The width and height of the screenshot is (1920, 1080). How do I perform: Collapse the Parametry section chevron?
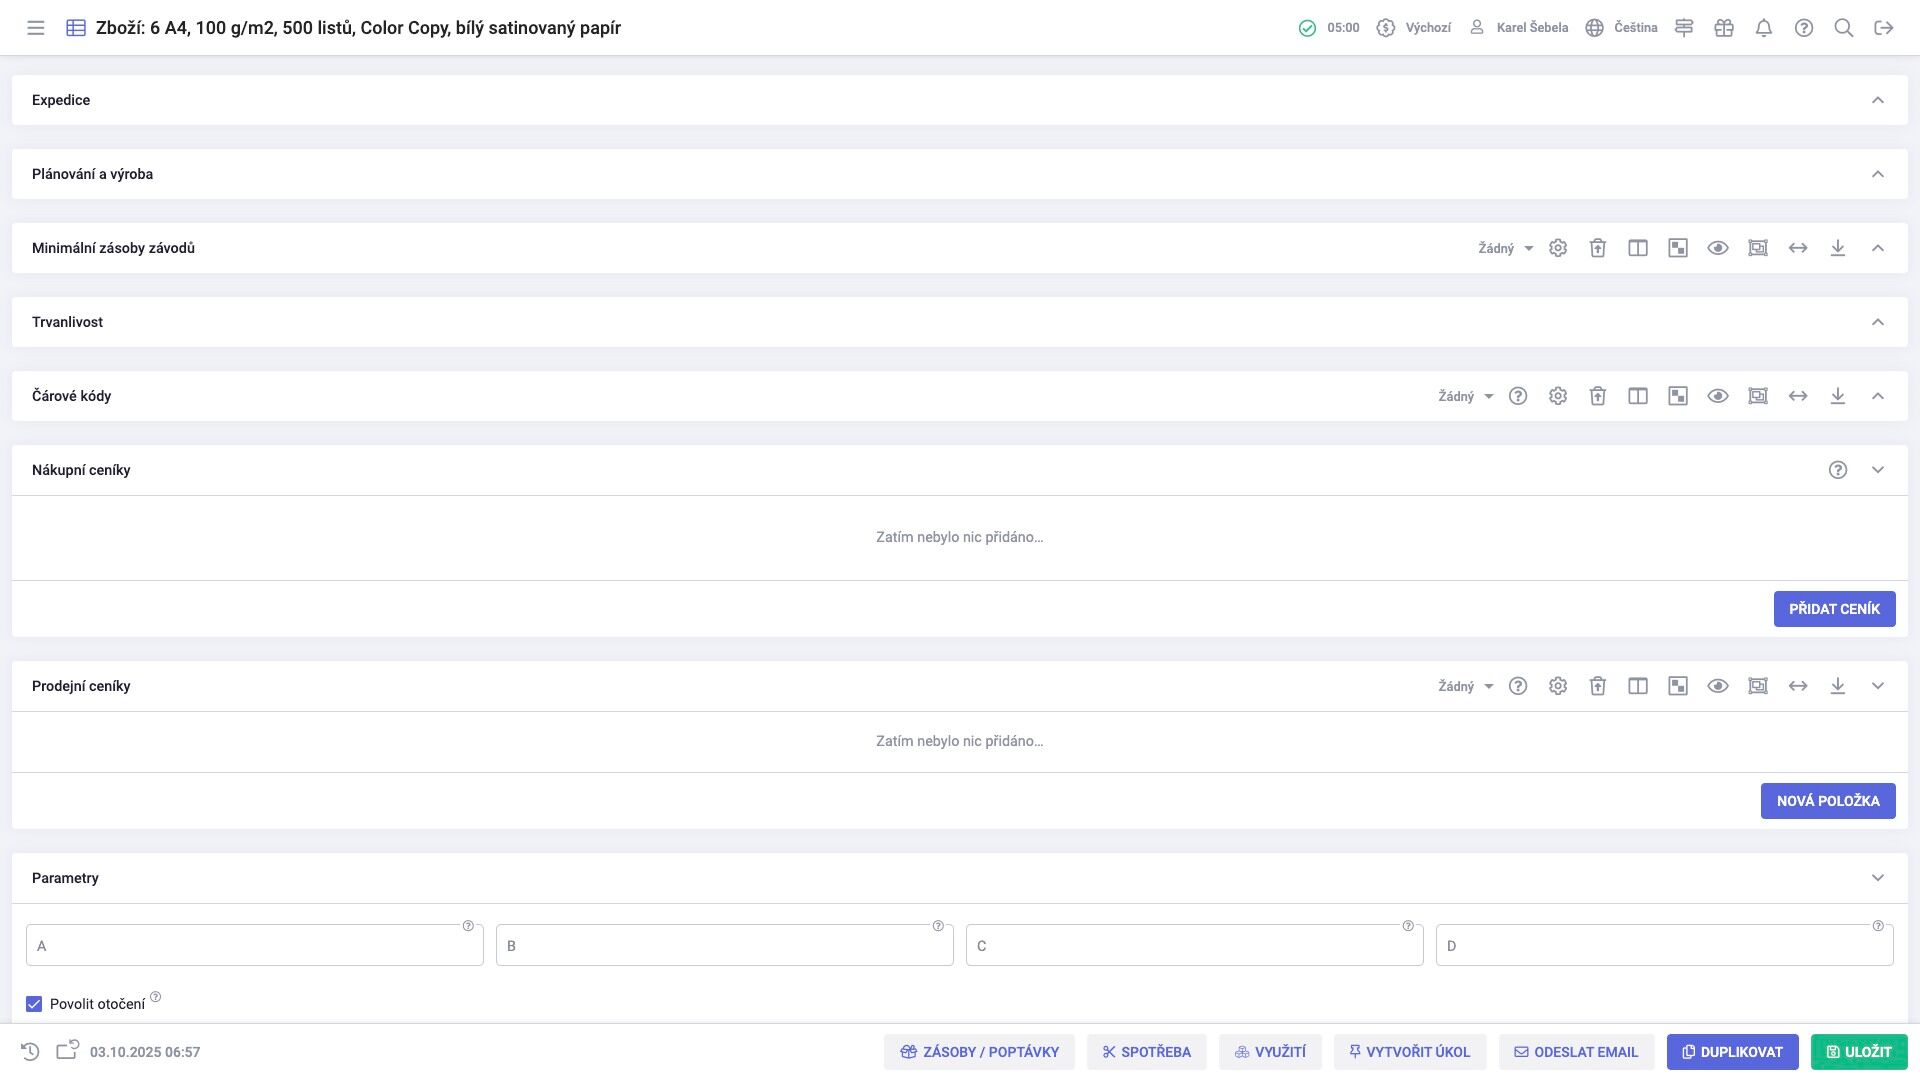pyautogui.click(x=1878, y=878)
